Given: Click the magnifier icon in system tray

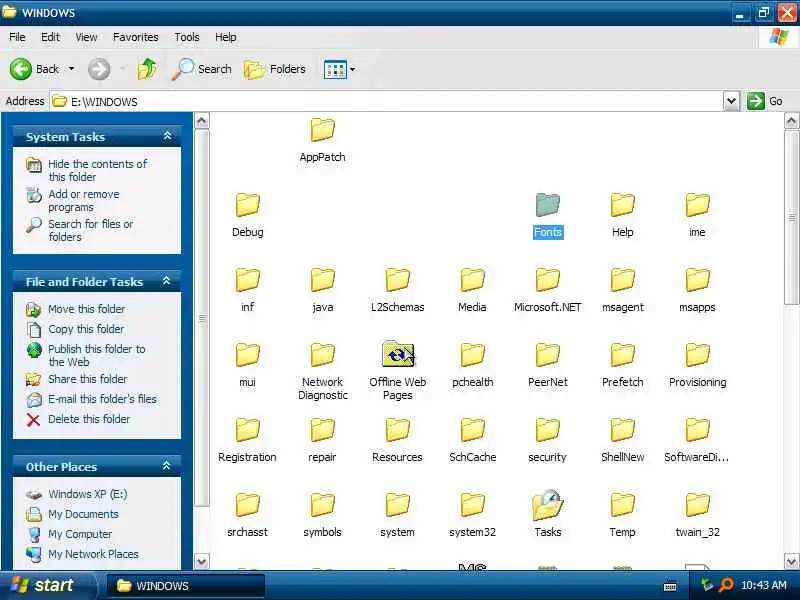Looking at the screenshot, I should 726,585.
